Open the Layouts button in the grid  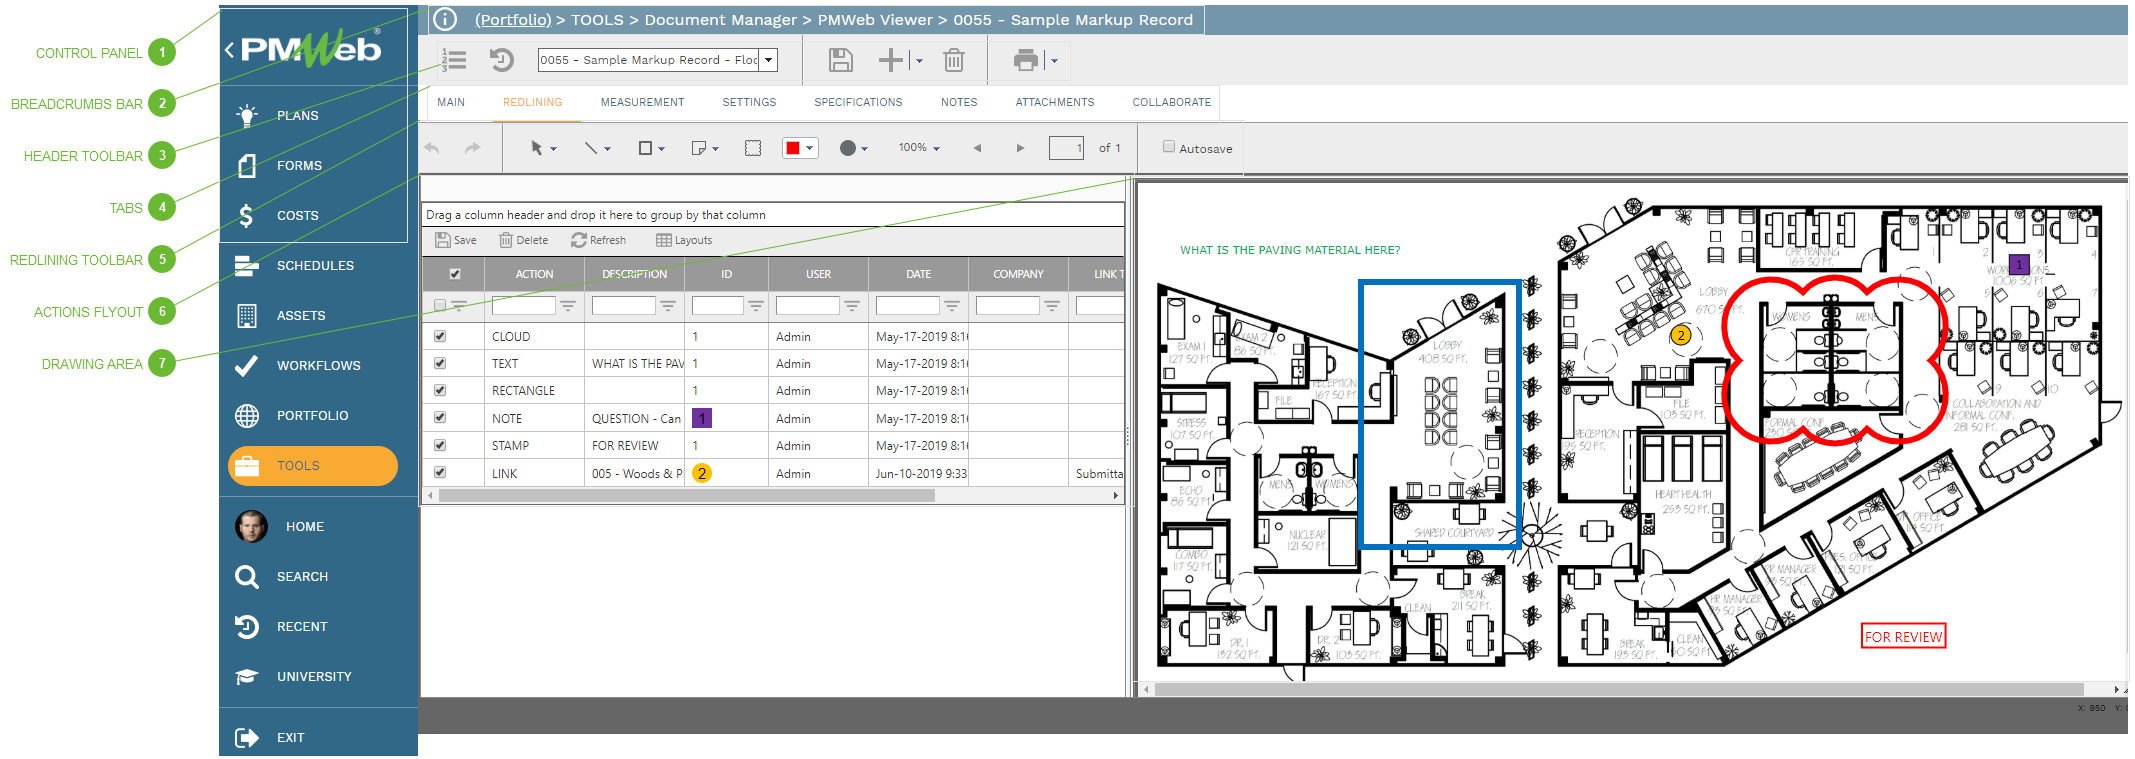[x=684, y=240]
